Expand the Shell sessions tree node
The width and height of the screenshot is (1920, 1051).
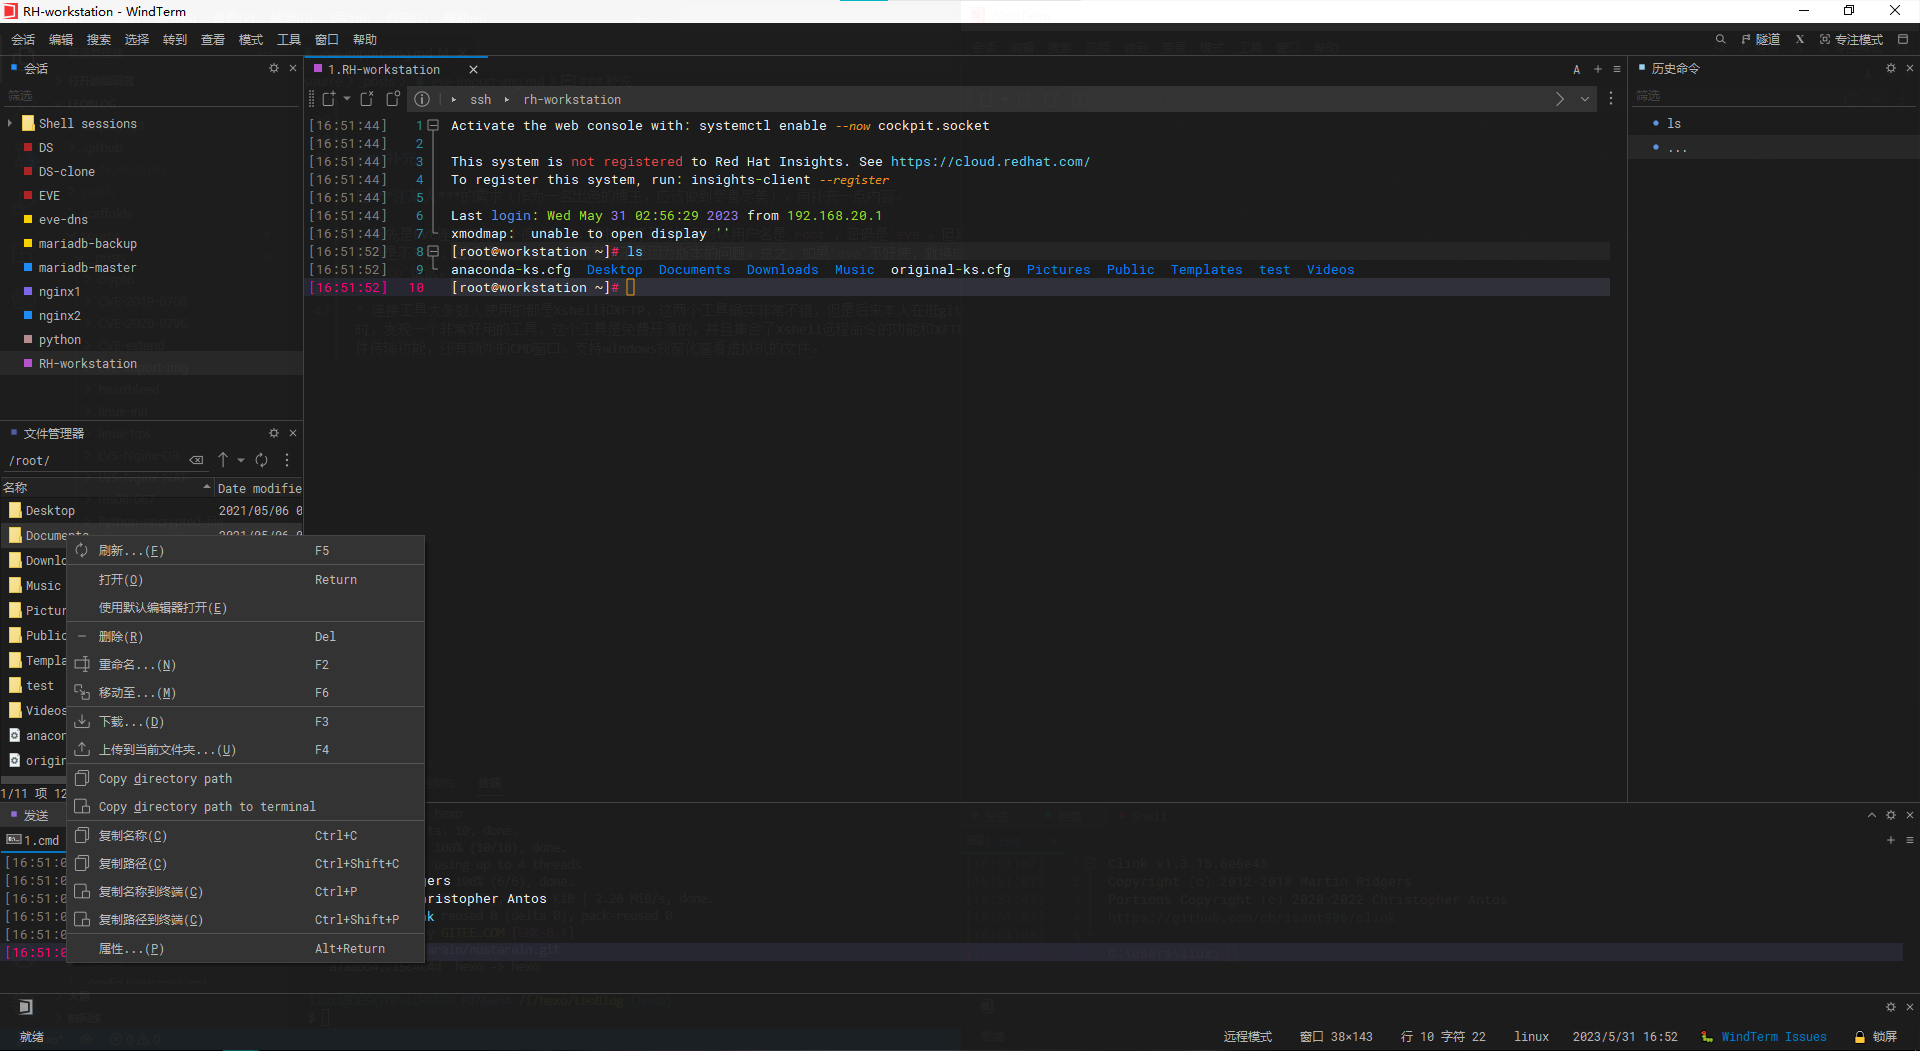point(10,123)
